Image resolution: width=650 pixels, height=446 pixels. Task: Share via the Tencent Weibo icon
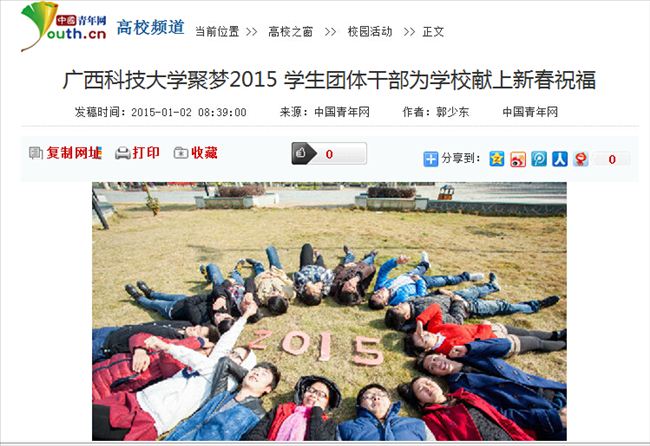539,159
